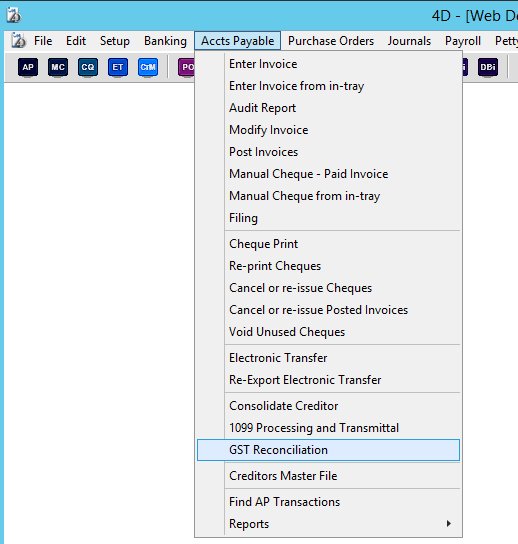
Task: Click the CrM toolbar icon
Action: coord(148,67)
